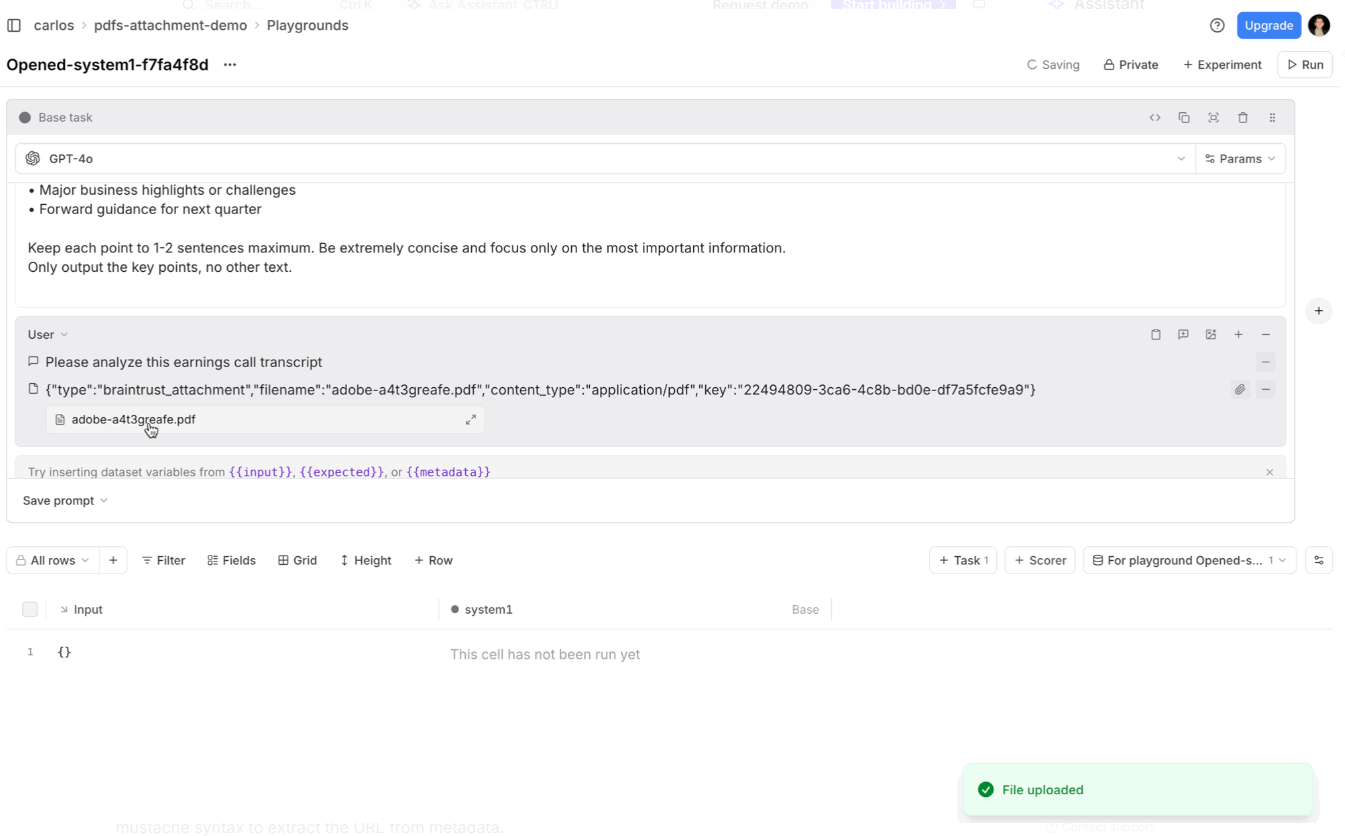Screen dimensions: 1345x836
Task: Open the All rows view dropdown
Action: click(x=53, y=561)
